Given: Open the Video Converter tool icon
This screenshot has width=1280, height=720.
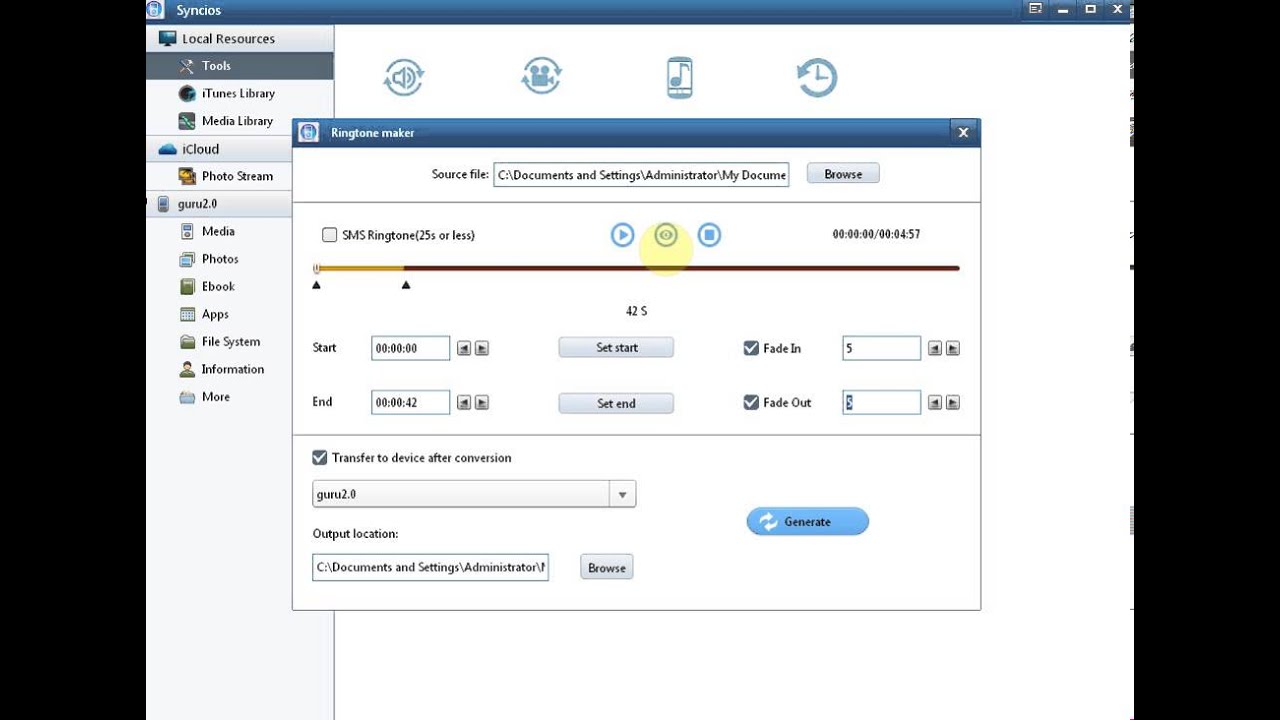Looking at the screenshot, I should pos(541,77).
